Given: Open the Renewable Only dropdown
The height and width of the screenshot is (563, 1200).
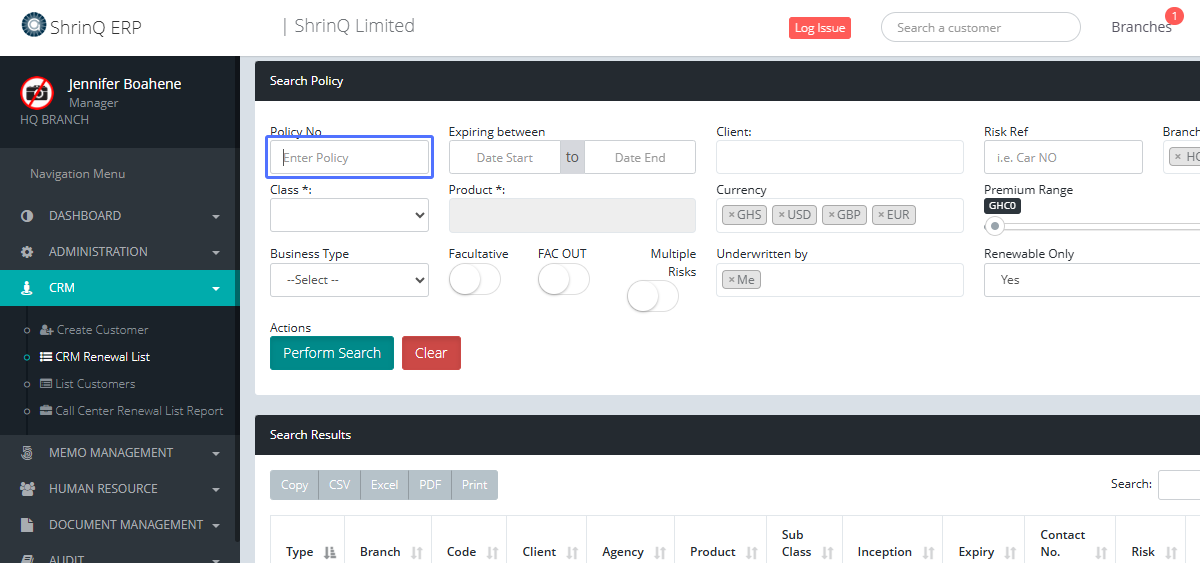Looking at the screenshot, I should 1090,280.
